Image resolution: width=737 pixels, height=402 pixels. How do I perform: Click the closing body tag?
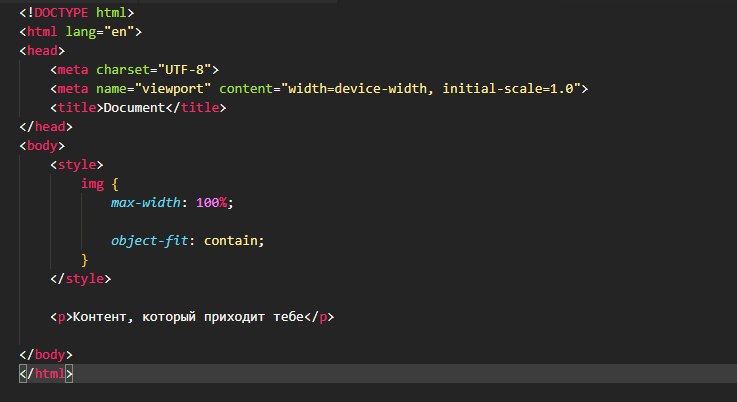pyautogui.click(x=46, y=355)
